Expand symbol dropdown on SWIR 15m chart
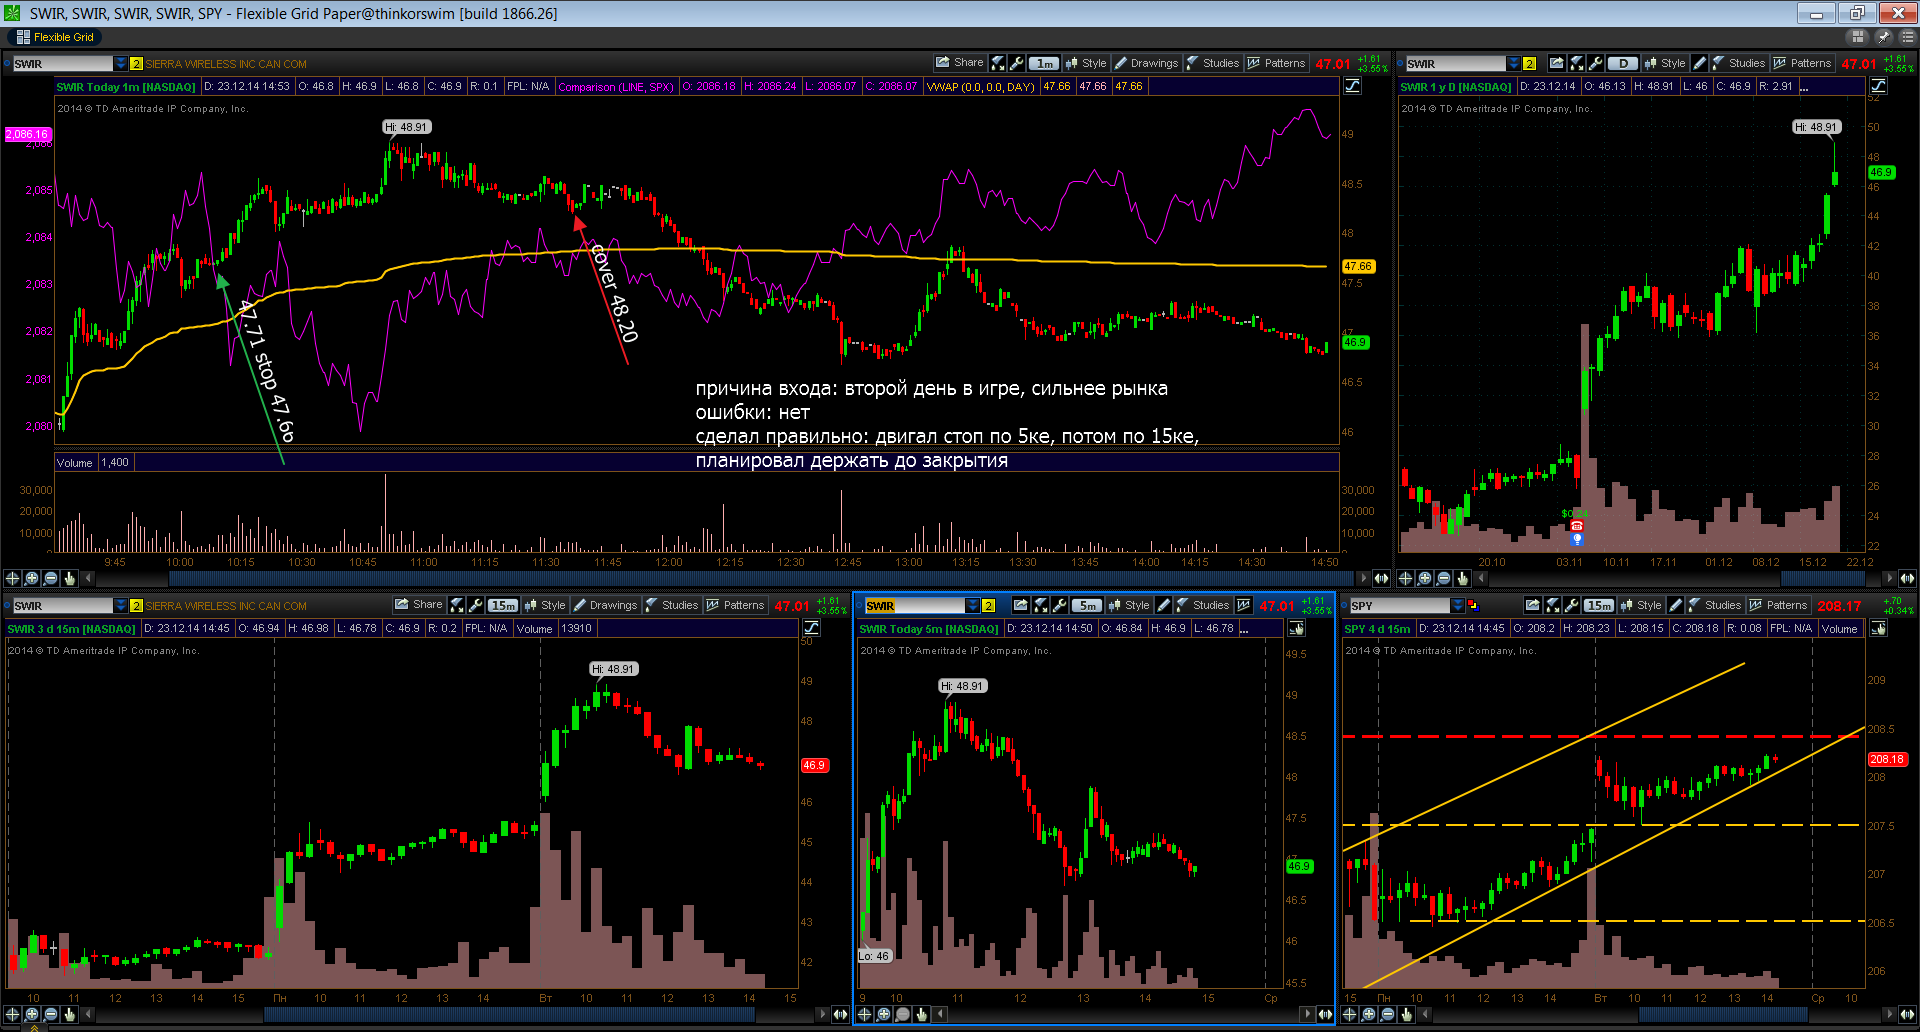This screenshot has height=1032, width=1920. (x=121, y=606)
